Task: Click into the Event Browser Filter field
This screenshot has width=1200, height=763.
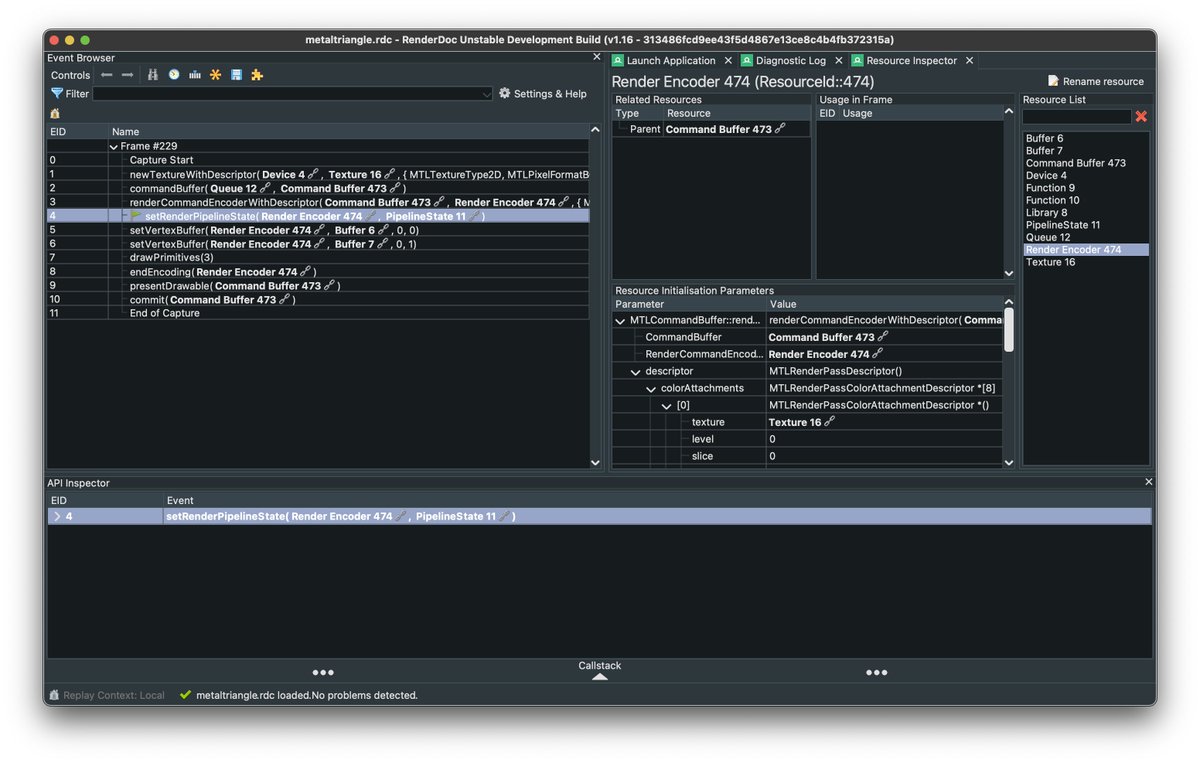Action: [x=293, y=94]
